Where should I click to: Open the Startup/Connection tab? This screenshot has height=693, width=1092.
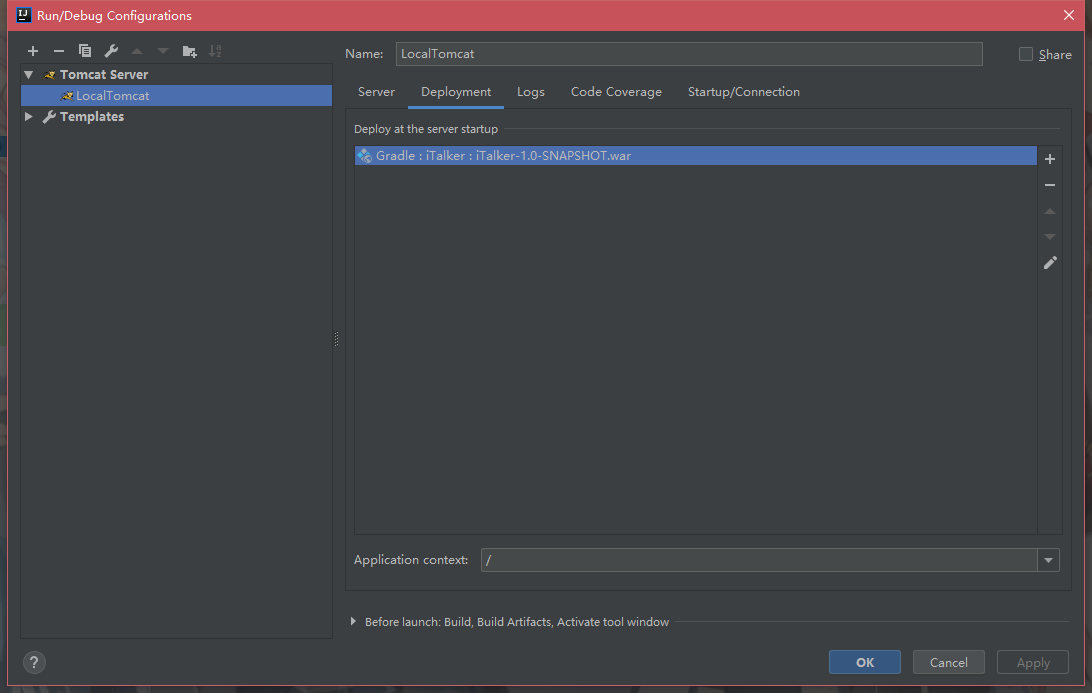pyautogui.click(x=744, y=92)
